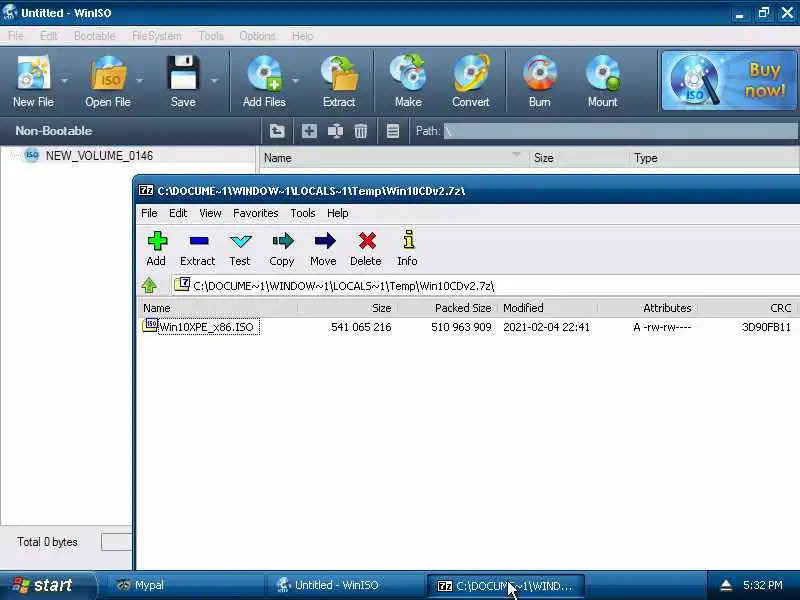Expand the Save dropdown arrow
Image resolution: width=800 pixels, height=600 pixels.
214,81
